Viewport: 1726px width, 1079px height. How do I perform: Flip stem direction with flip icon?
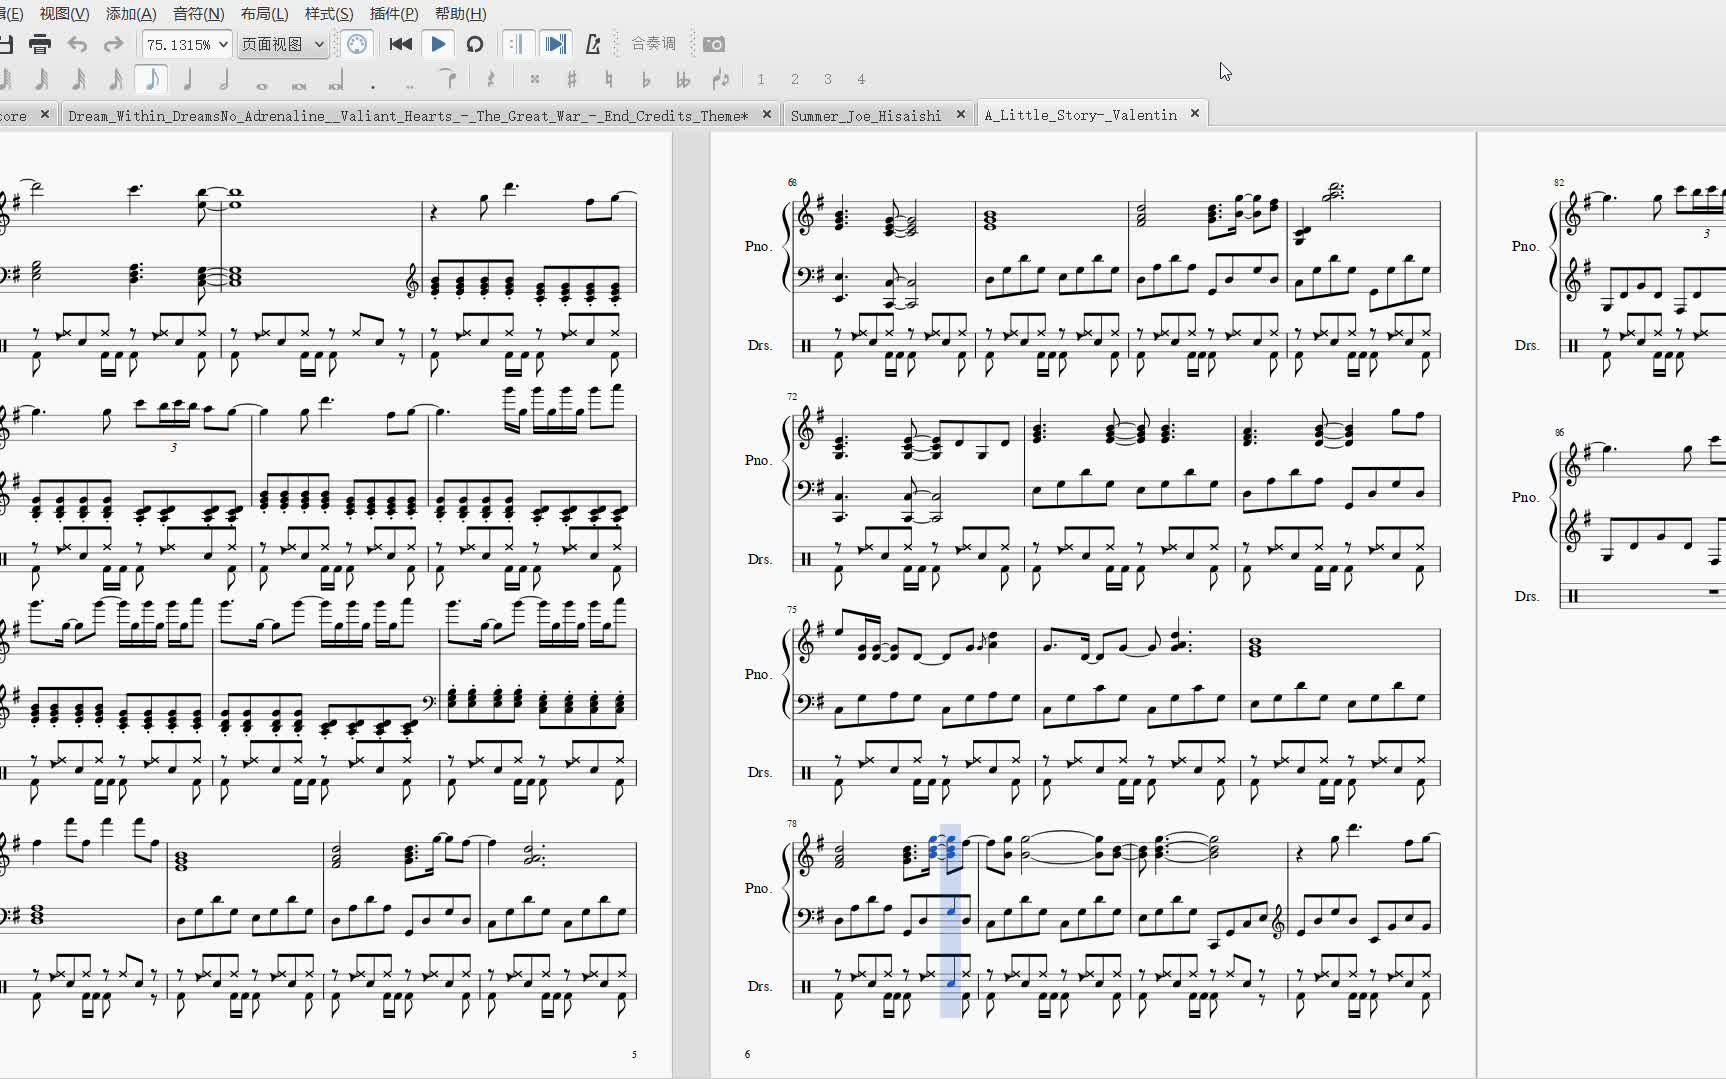(720, 79)
